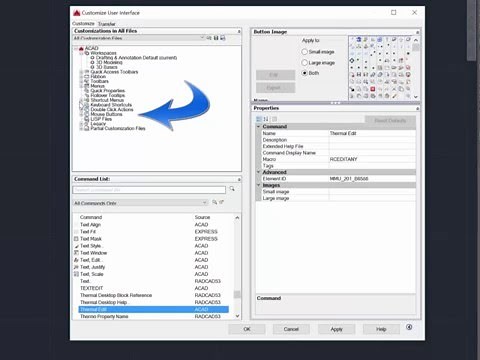Click the LISP Files node icon
The width and height of the screenshot is (480, 360).
point(87,119)
